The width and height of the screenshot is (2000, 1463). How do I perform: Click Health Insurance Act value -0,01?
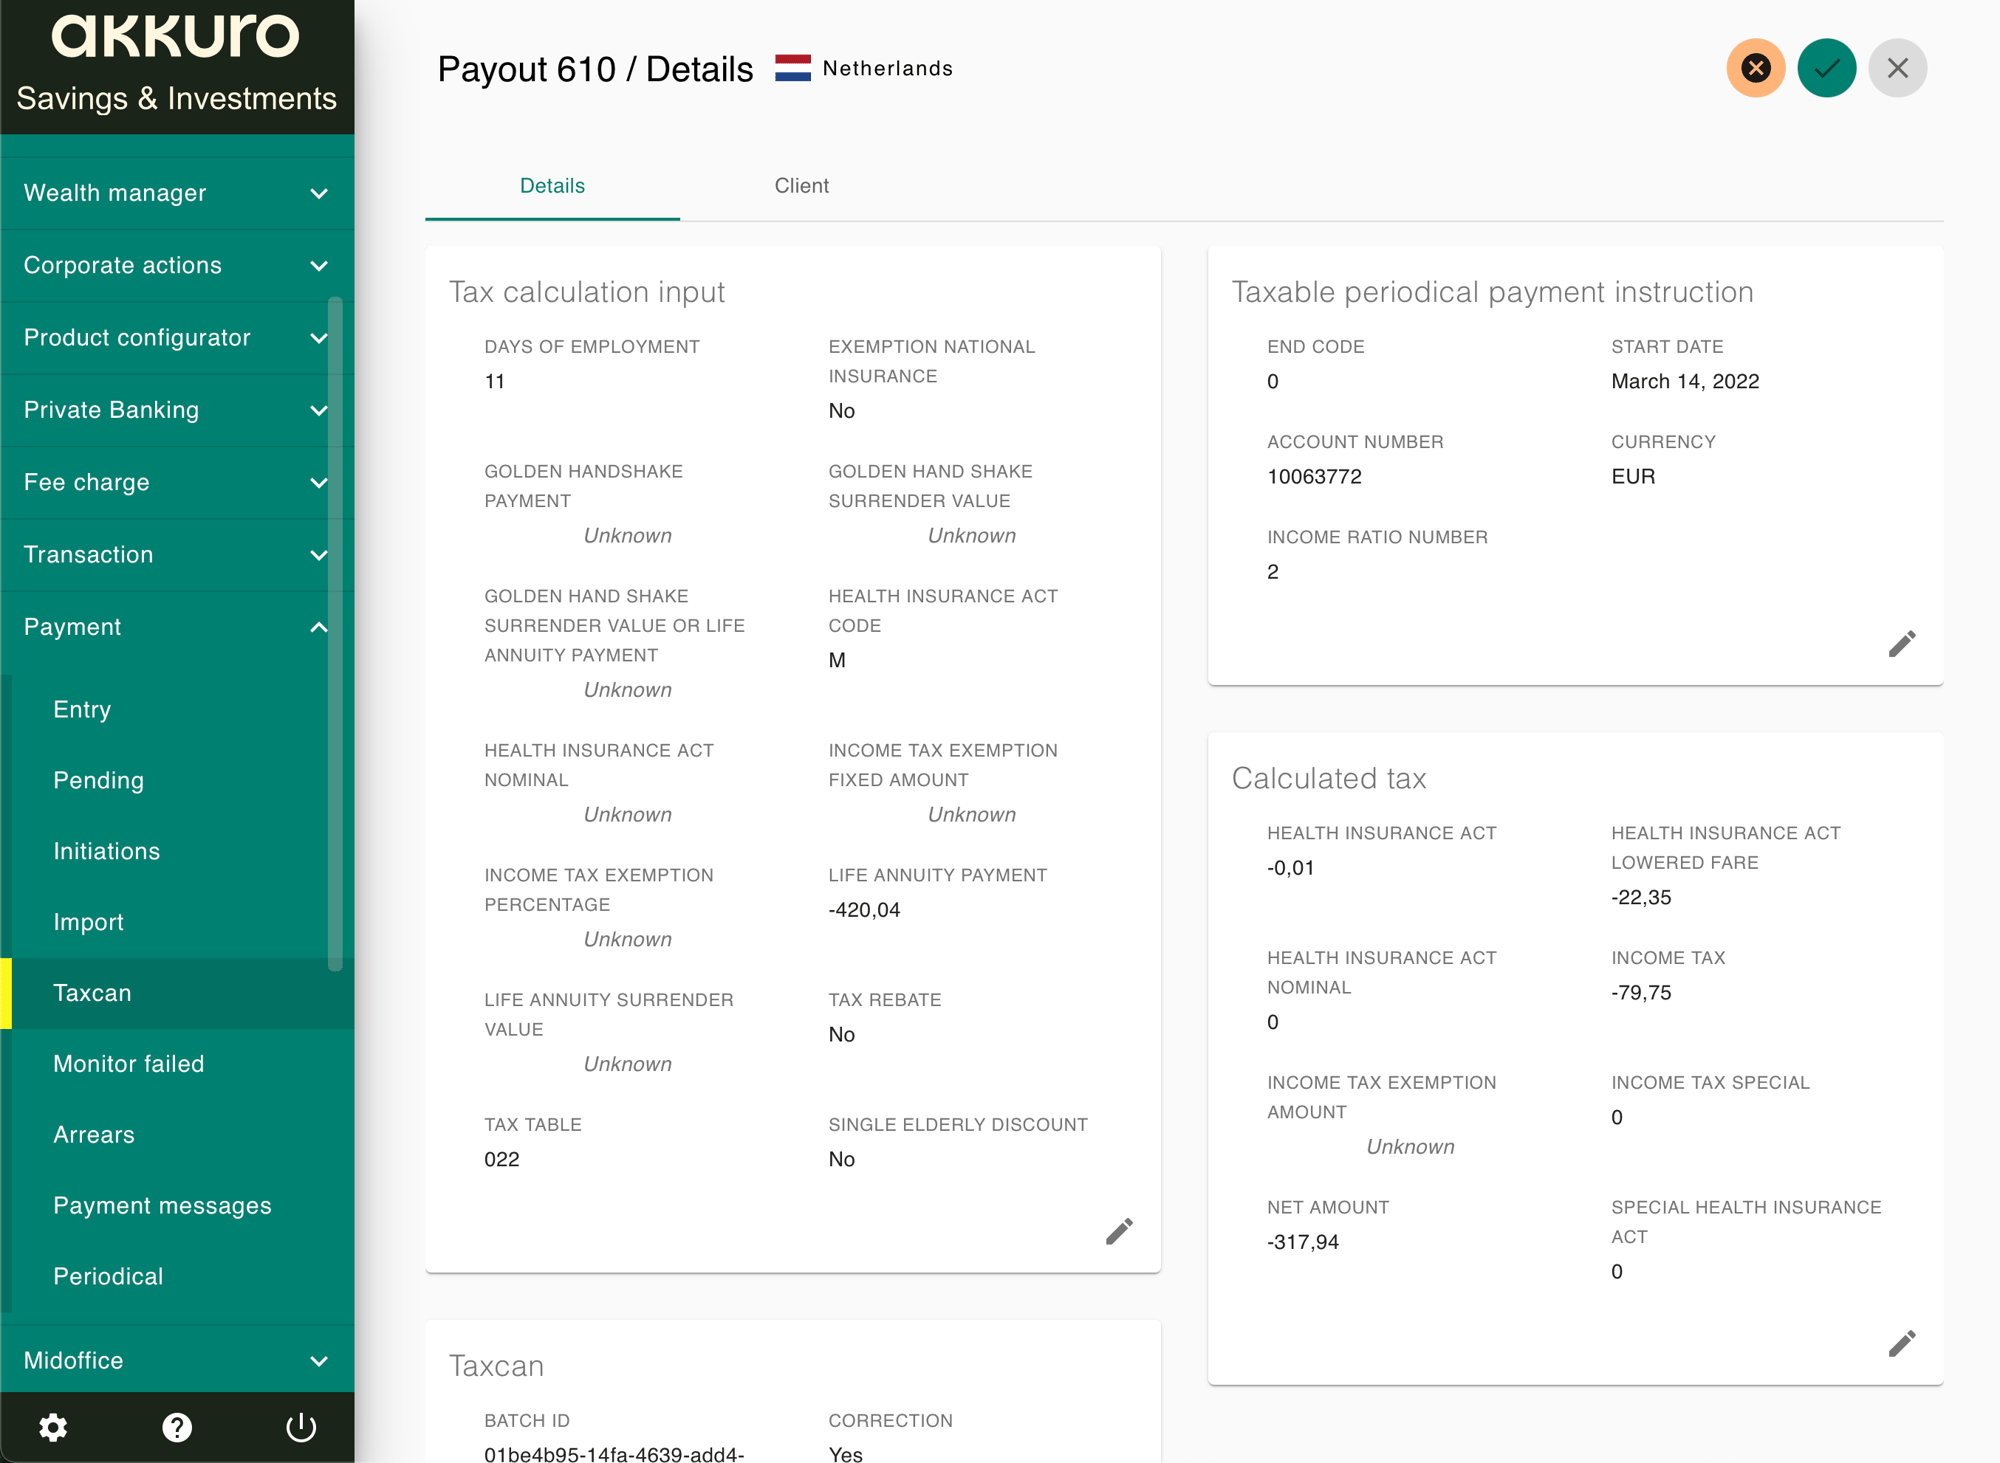tap(1290, 868)
